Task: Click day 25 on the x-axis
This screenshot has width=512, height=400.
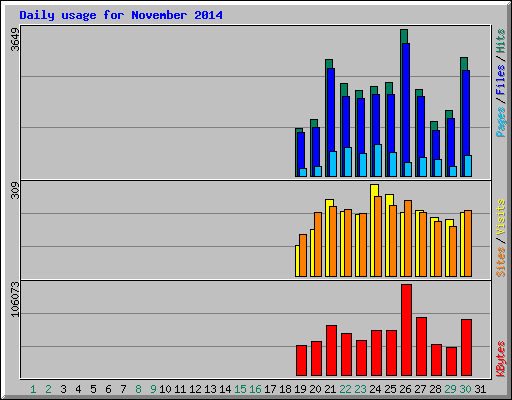Action: tap(390, 389)
